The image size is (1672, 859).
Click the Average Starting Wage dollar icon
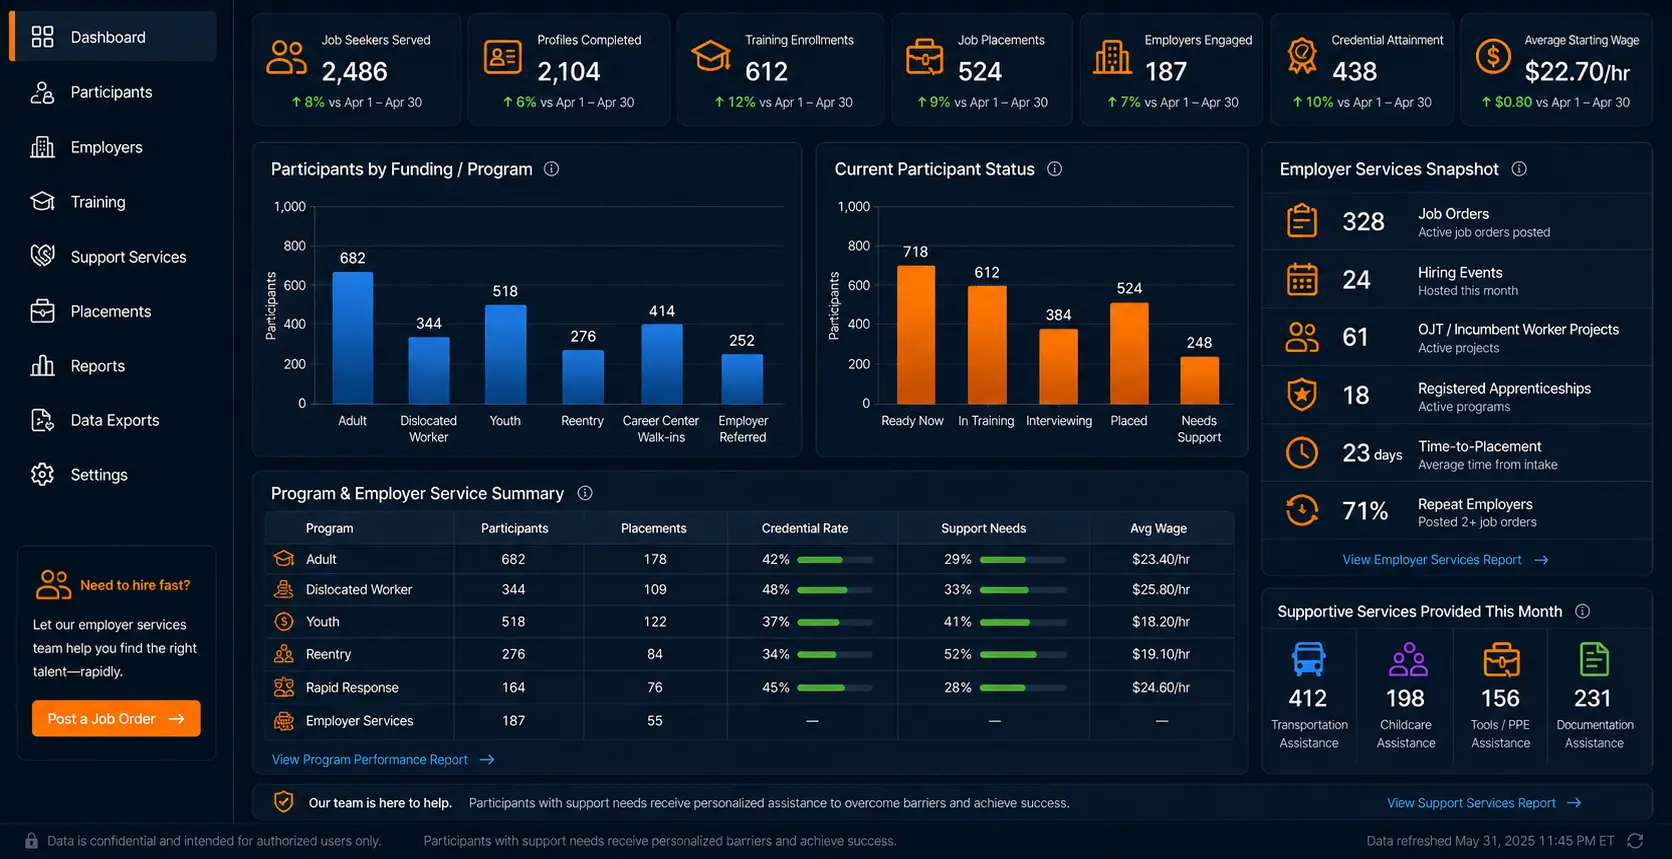pos(1493,57)
